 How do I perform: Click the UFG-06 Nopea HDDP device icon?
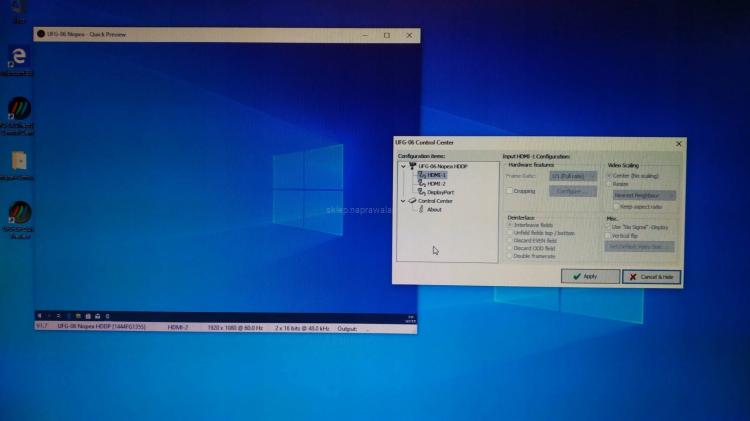(x=412, y=166)
